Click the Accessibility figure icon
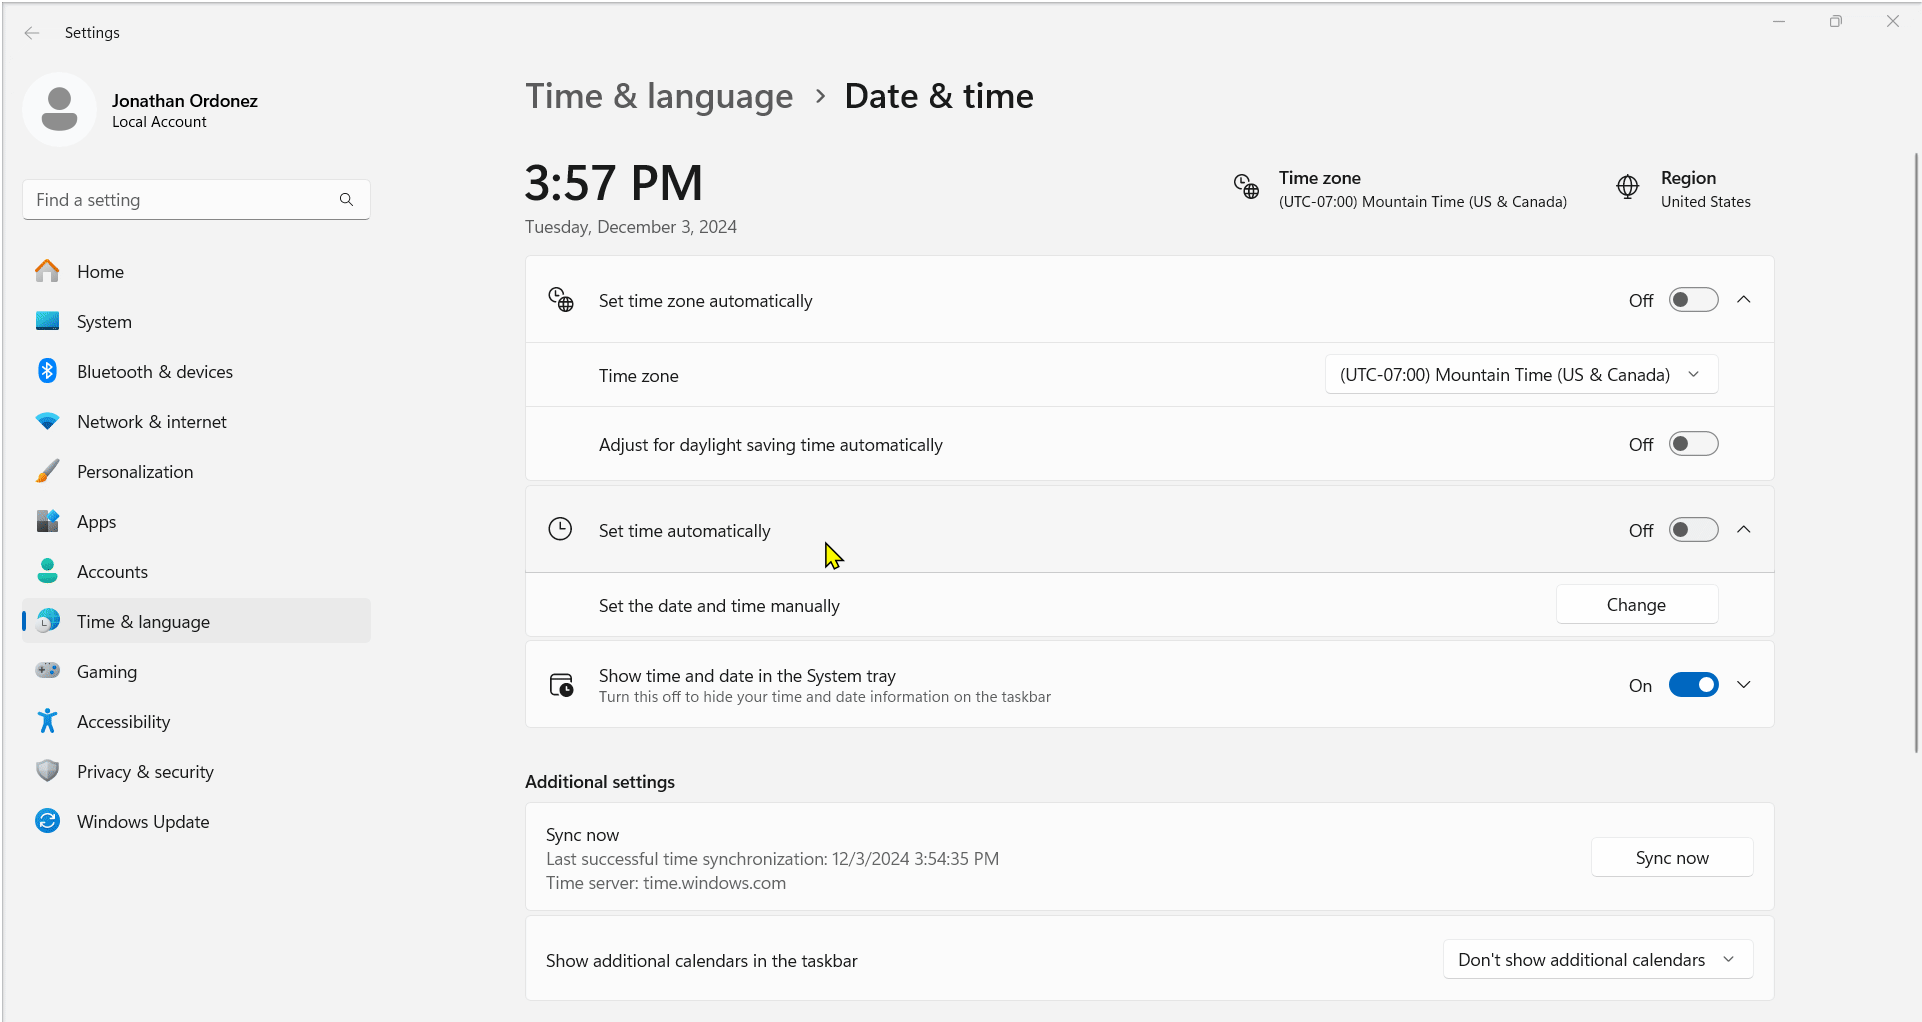Screen dimensions: 1922x1022 [47, 721]
